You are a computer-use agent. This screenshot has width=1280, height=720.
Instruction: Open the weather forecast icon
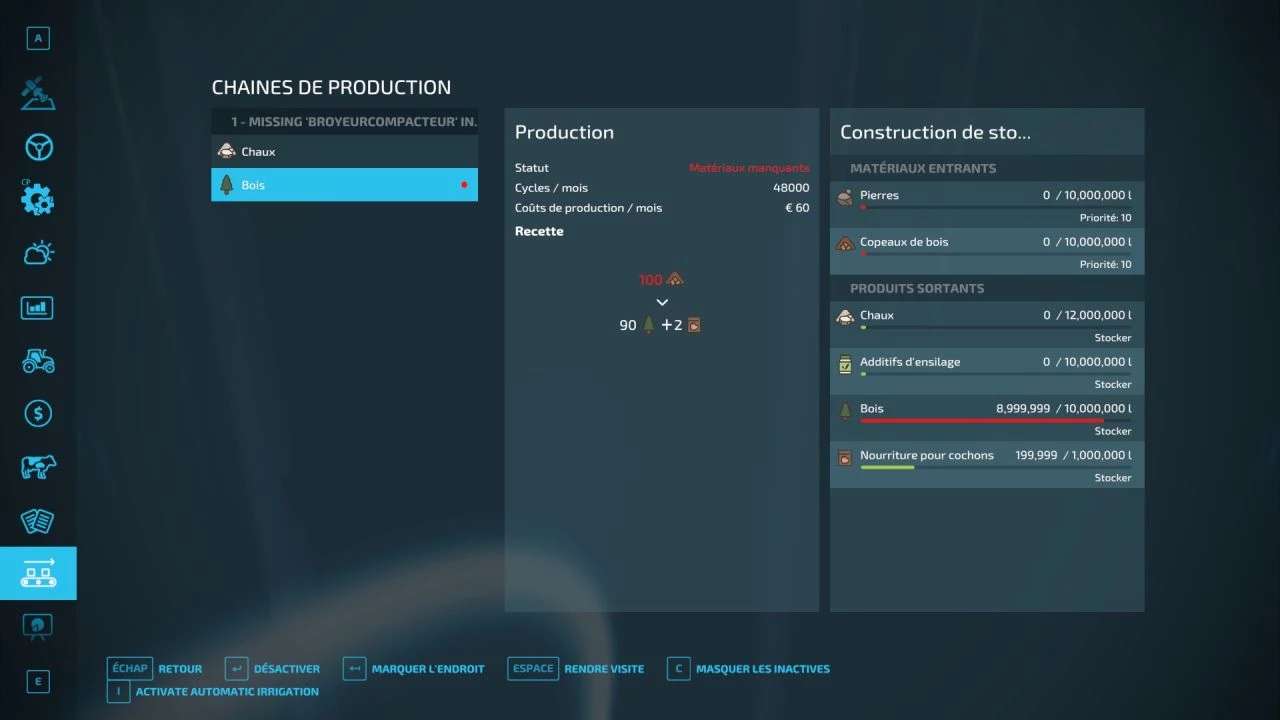click(x=38, y=253)
